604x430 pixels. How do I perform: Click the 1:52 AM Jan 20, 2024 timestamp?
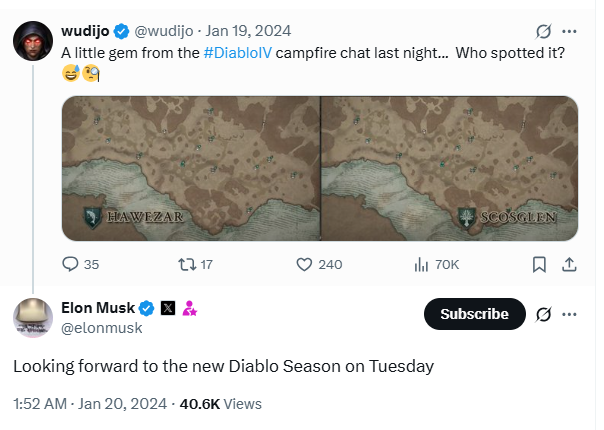point(88,404)
